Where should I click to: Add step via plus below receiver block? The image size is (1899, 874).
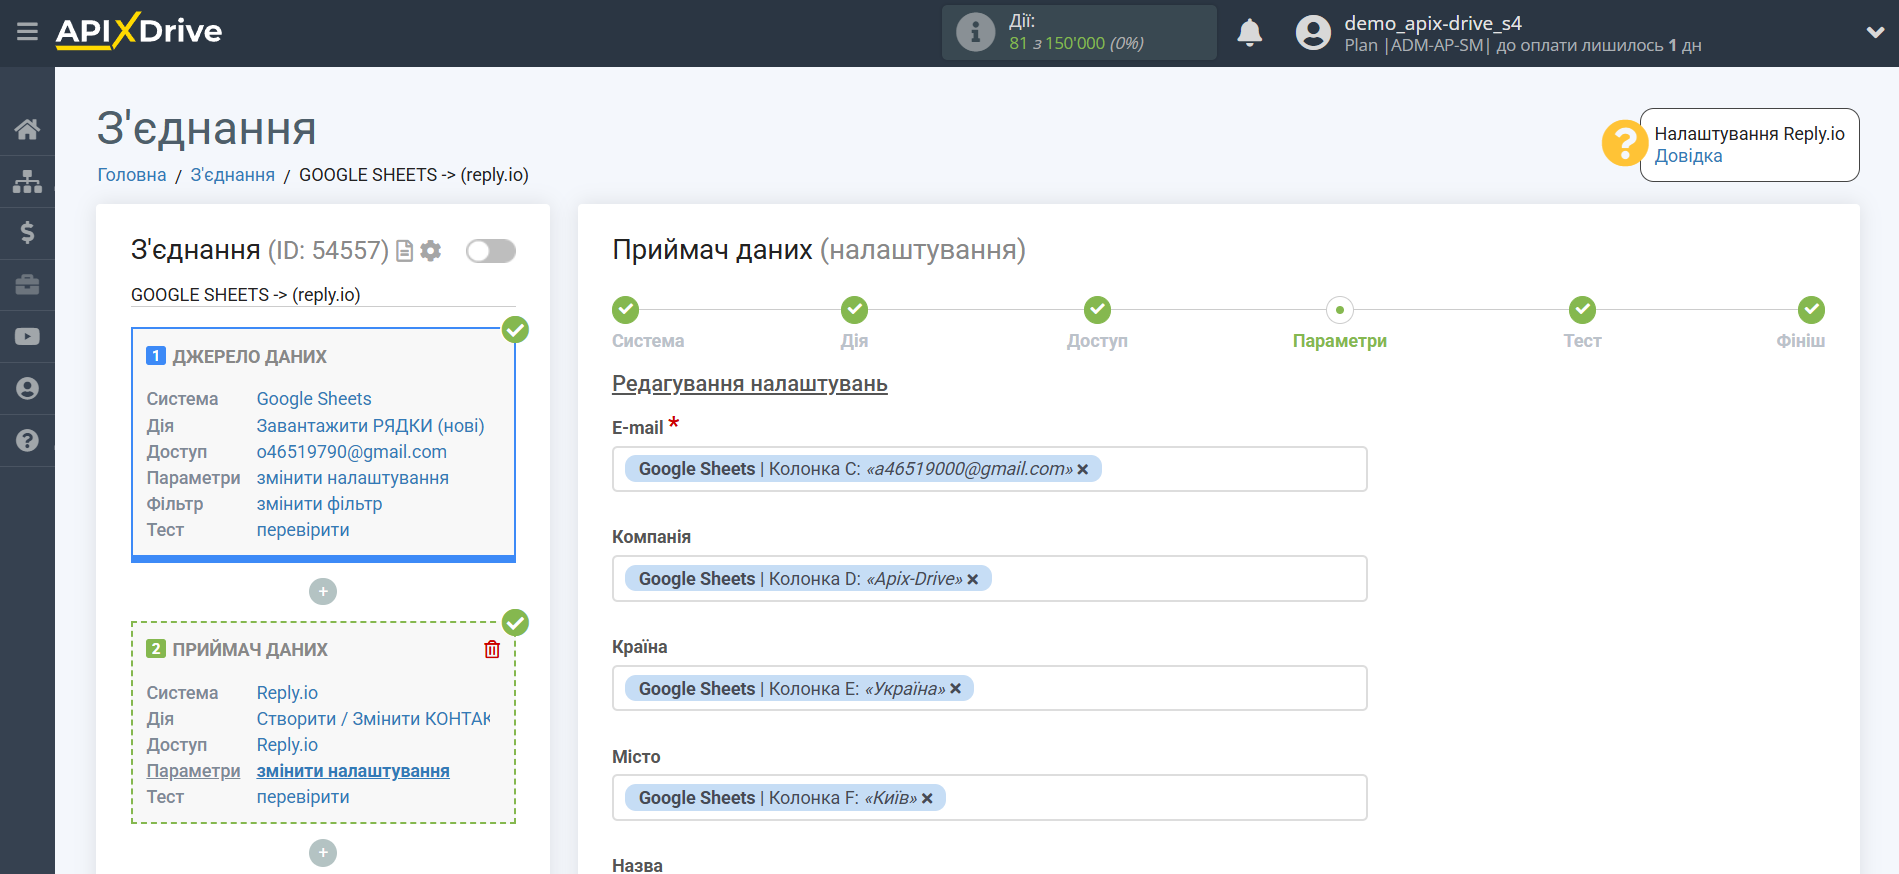pos(323,853)
